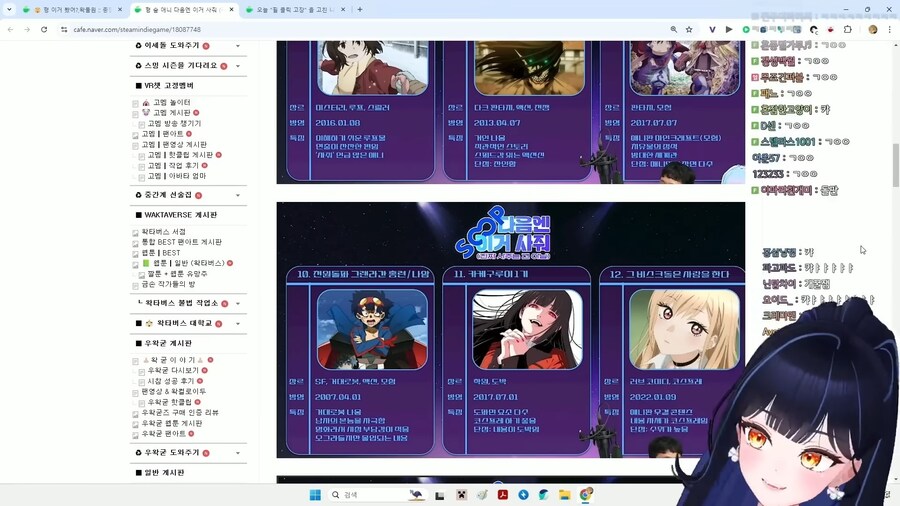Open the teal taskbar app left of File Explorer
900x506 pixels.
[544, 495]
